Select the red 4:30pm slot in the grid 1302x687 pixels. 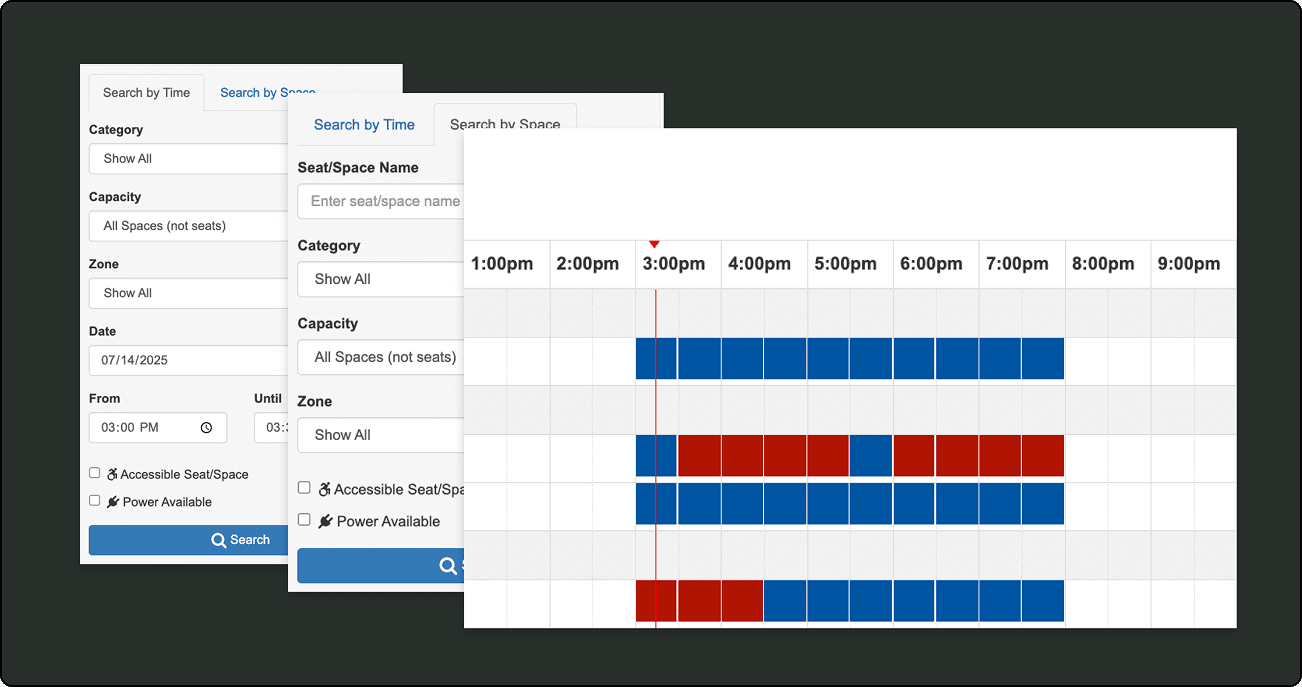[785, 455]
